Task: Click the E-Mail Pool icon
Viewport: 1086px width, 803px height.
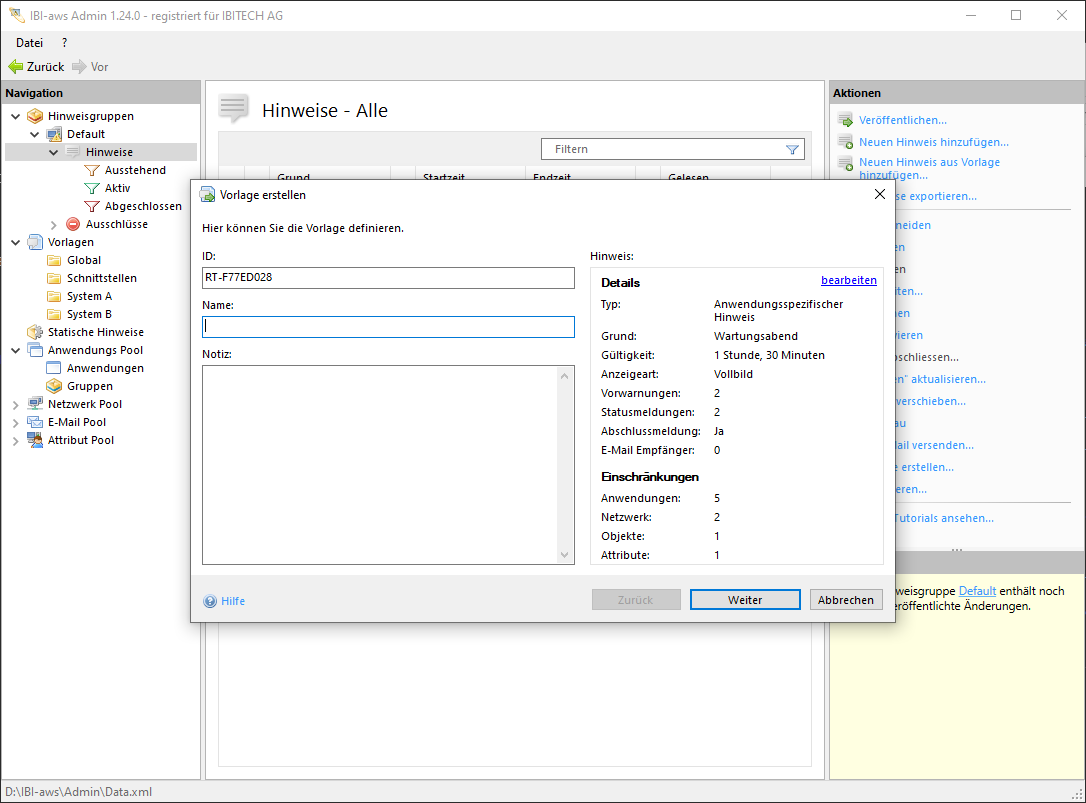Action: tap(35, 422)
